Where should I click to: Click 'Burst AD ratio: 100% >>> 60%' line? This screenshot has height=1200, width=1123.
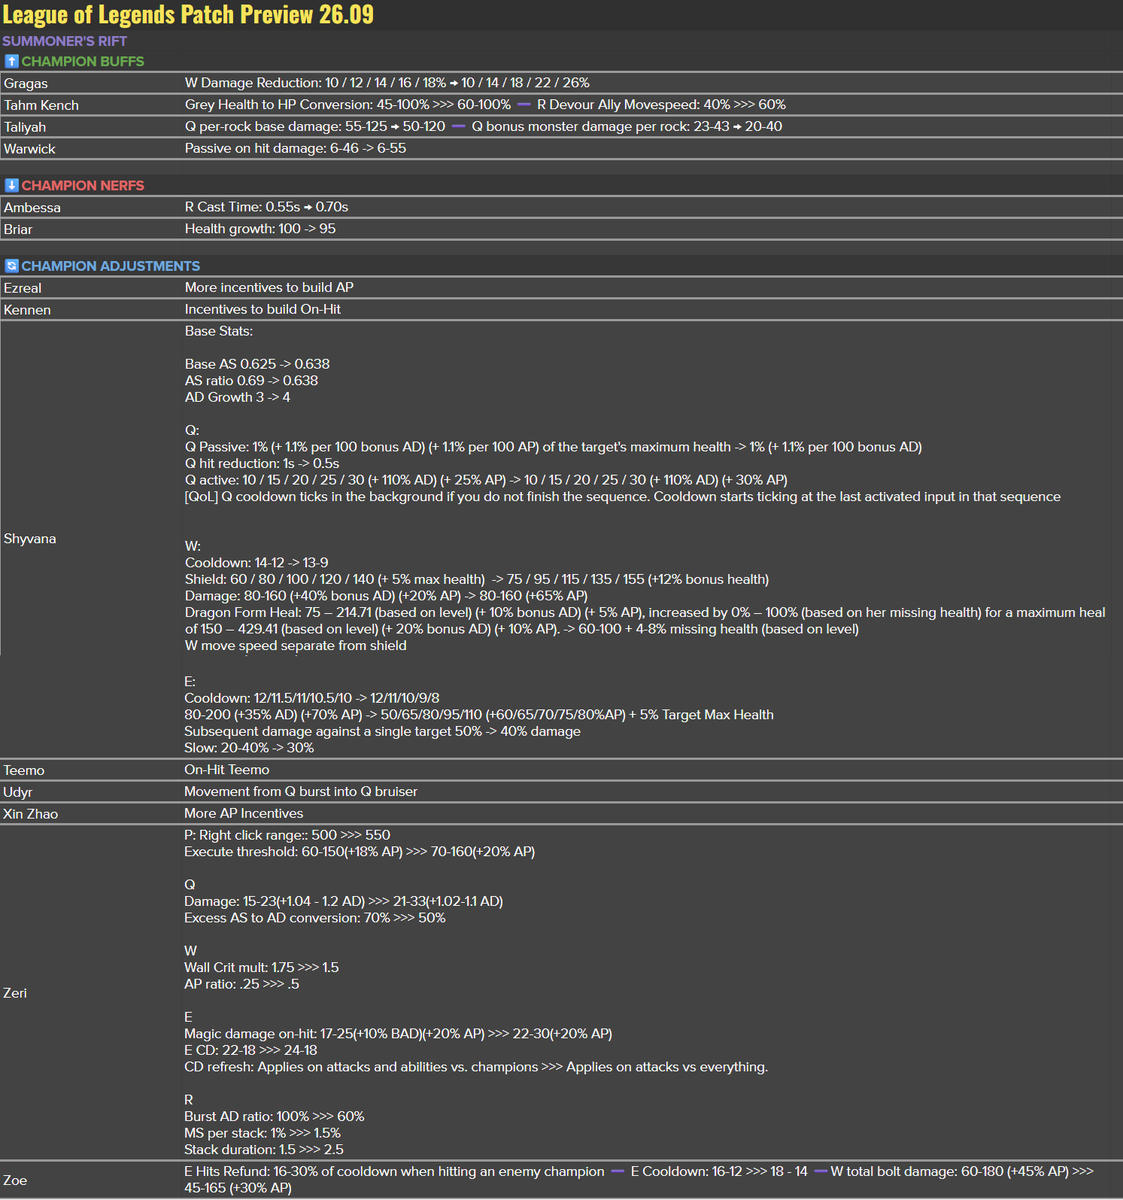(x=274, y=1116)
